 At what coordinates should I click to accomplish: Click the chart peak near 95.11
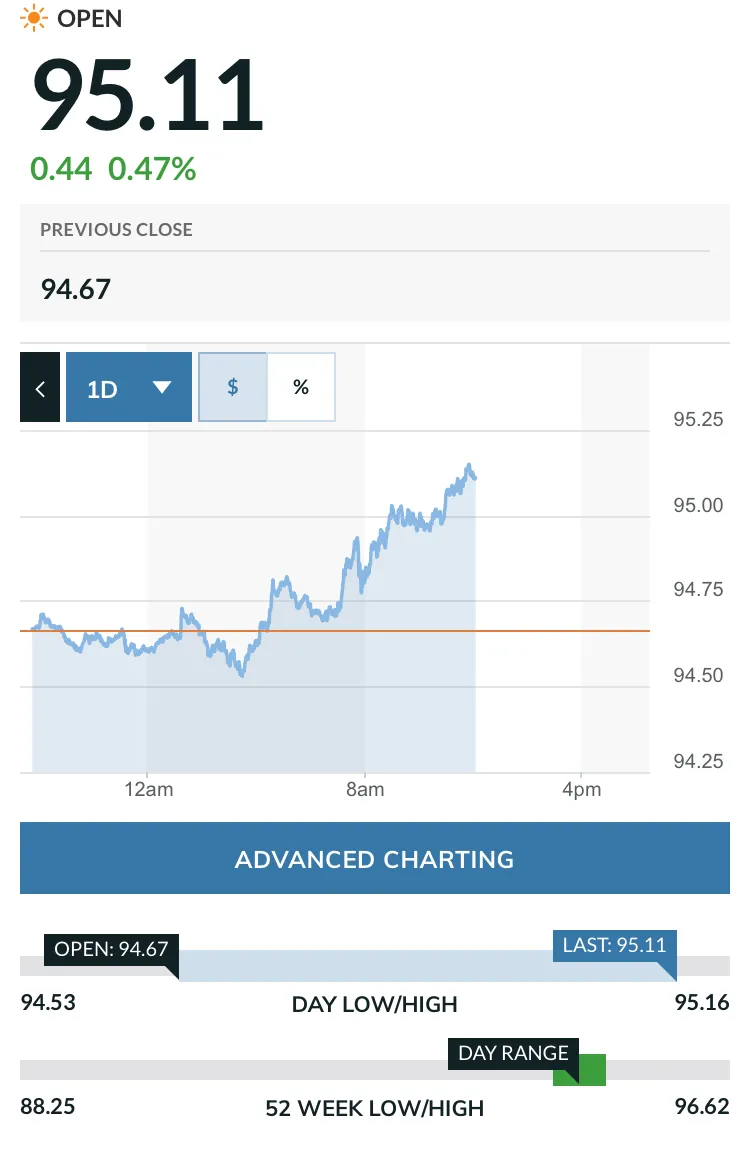(x=469, y=467)
